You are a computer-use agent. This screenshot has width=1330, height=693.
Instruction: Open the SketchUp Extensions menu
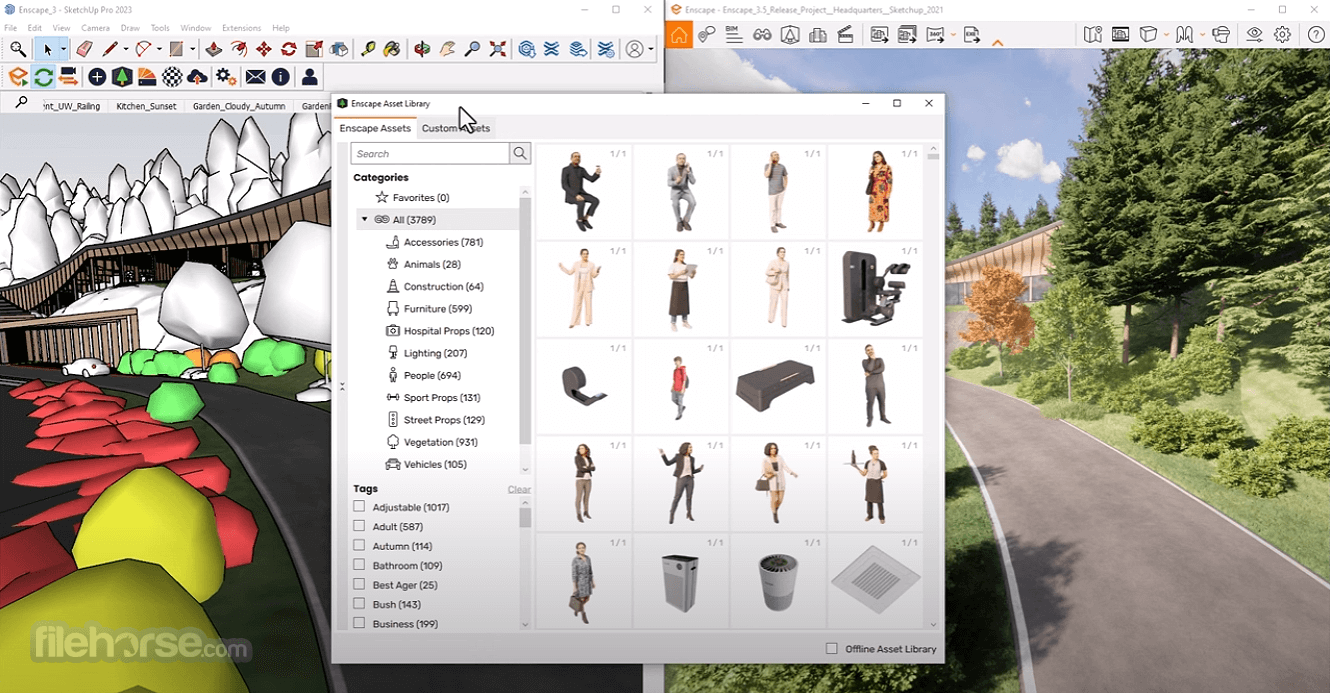(241, 28)
